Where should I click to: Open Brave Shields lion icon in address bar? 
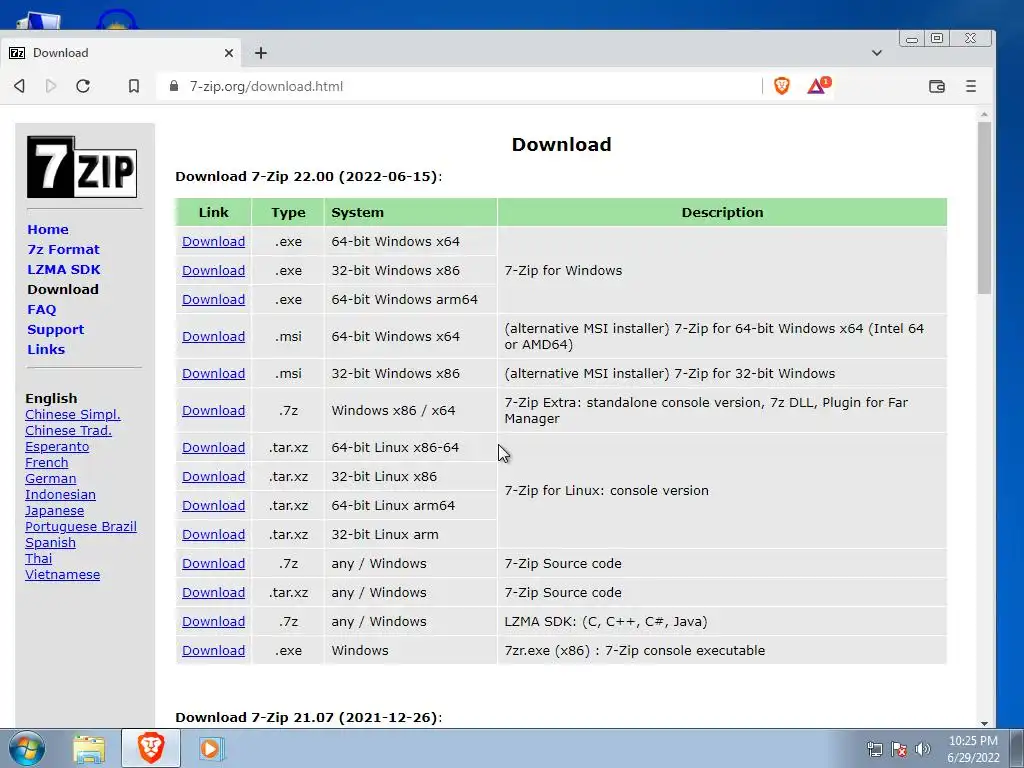[782, 86]
